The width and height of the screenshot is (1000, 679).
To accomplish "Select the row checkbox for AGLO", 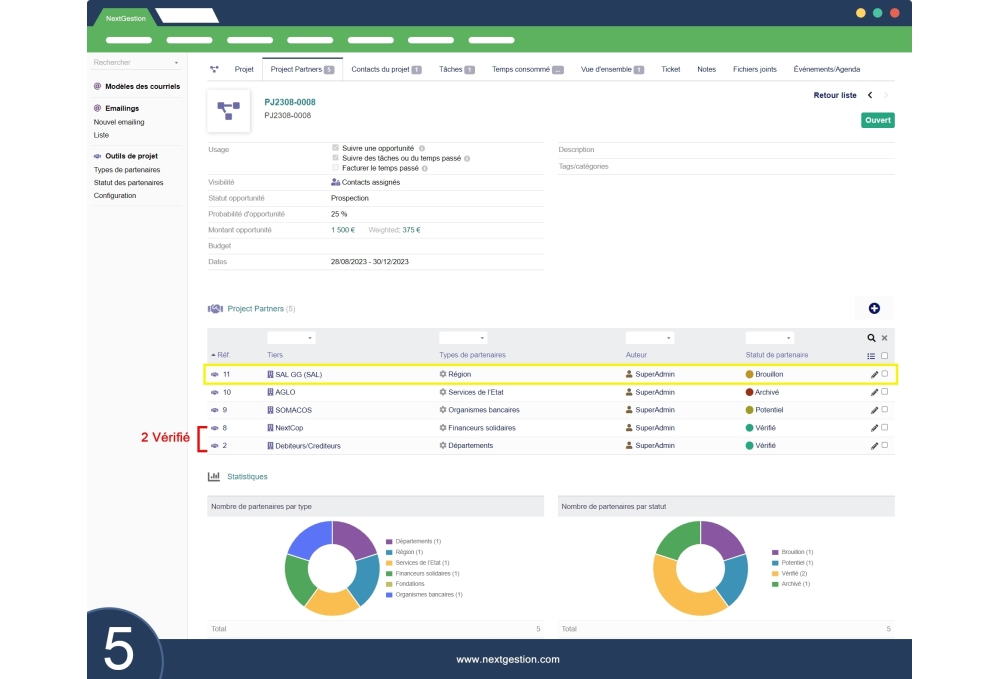I will coord(885,391).
